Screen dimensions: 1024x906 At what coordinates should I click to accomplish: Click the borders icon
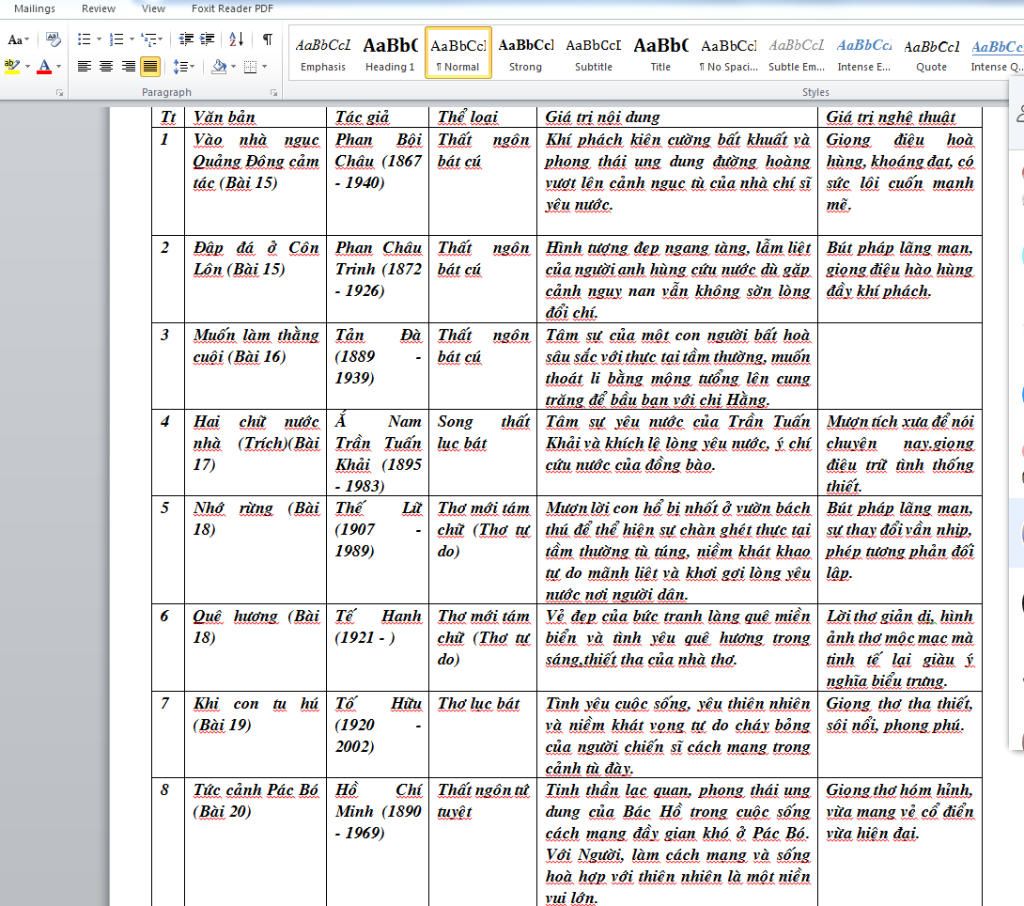(250, 66)
